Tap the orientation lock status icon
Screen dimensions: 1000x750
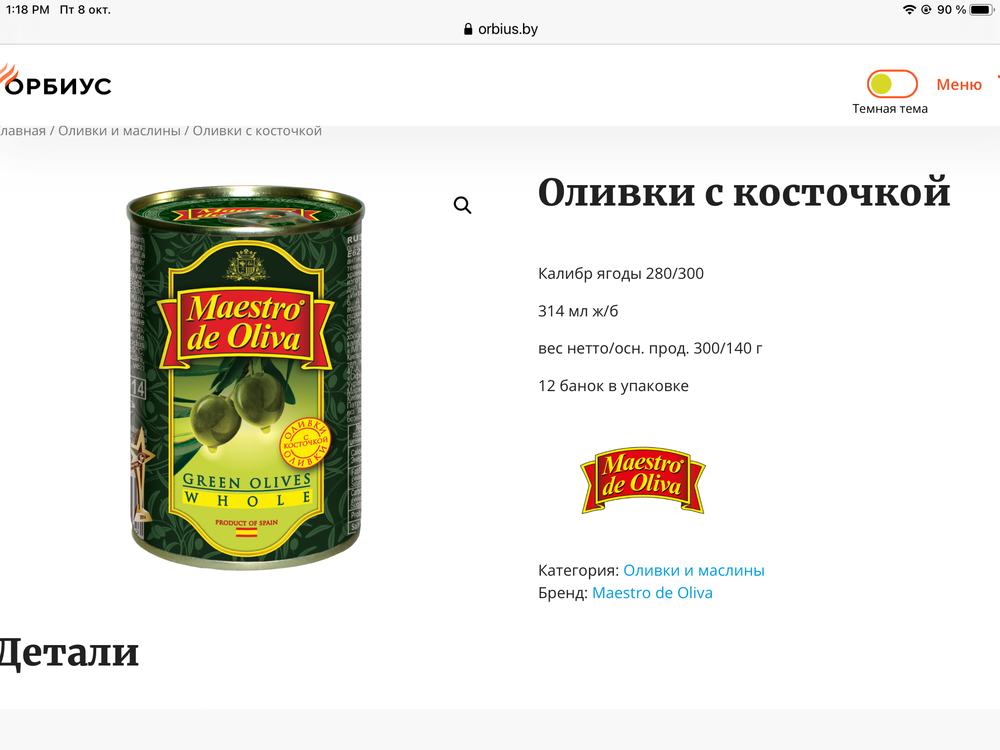[926, 10]
